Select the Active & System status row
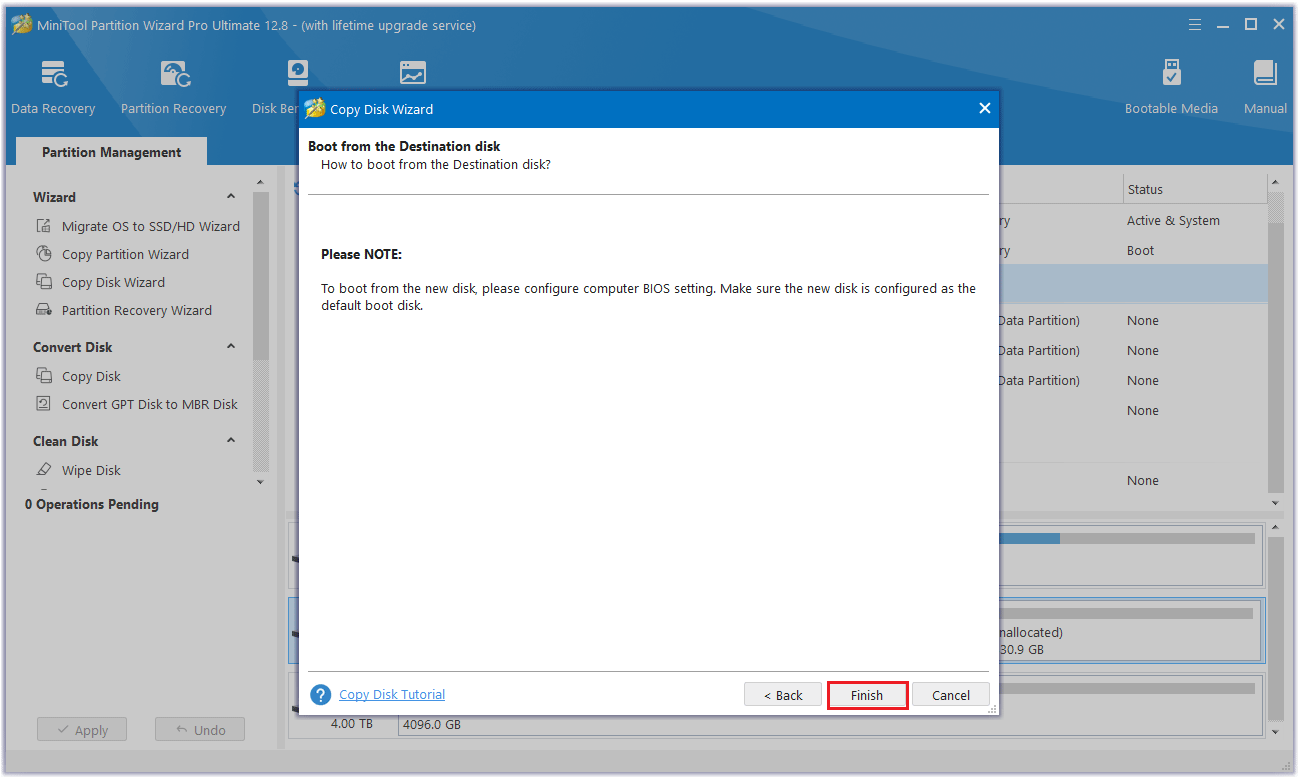Image resolution: width=1298 pixels, height=778 pixels. pyautogui.click(x=1173, y=221)
